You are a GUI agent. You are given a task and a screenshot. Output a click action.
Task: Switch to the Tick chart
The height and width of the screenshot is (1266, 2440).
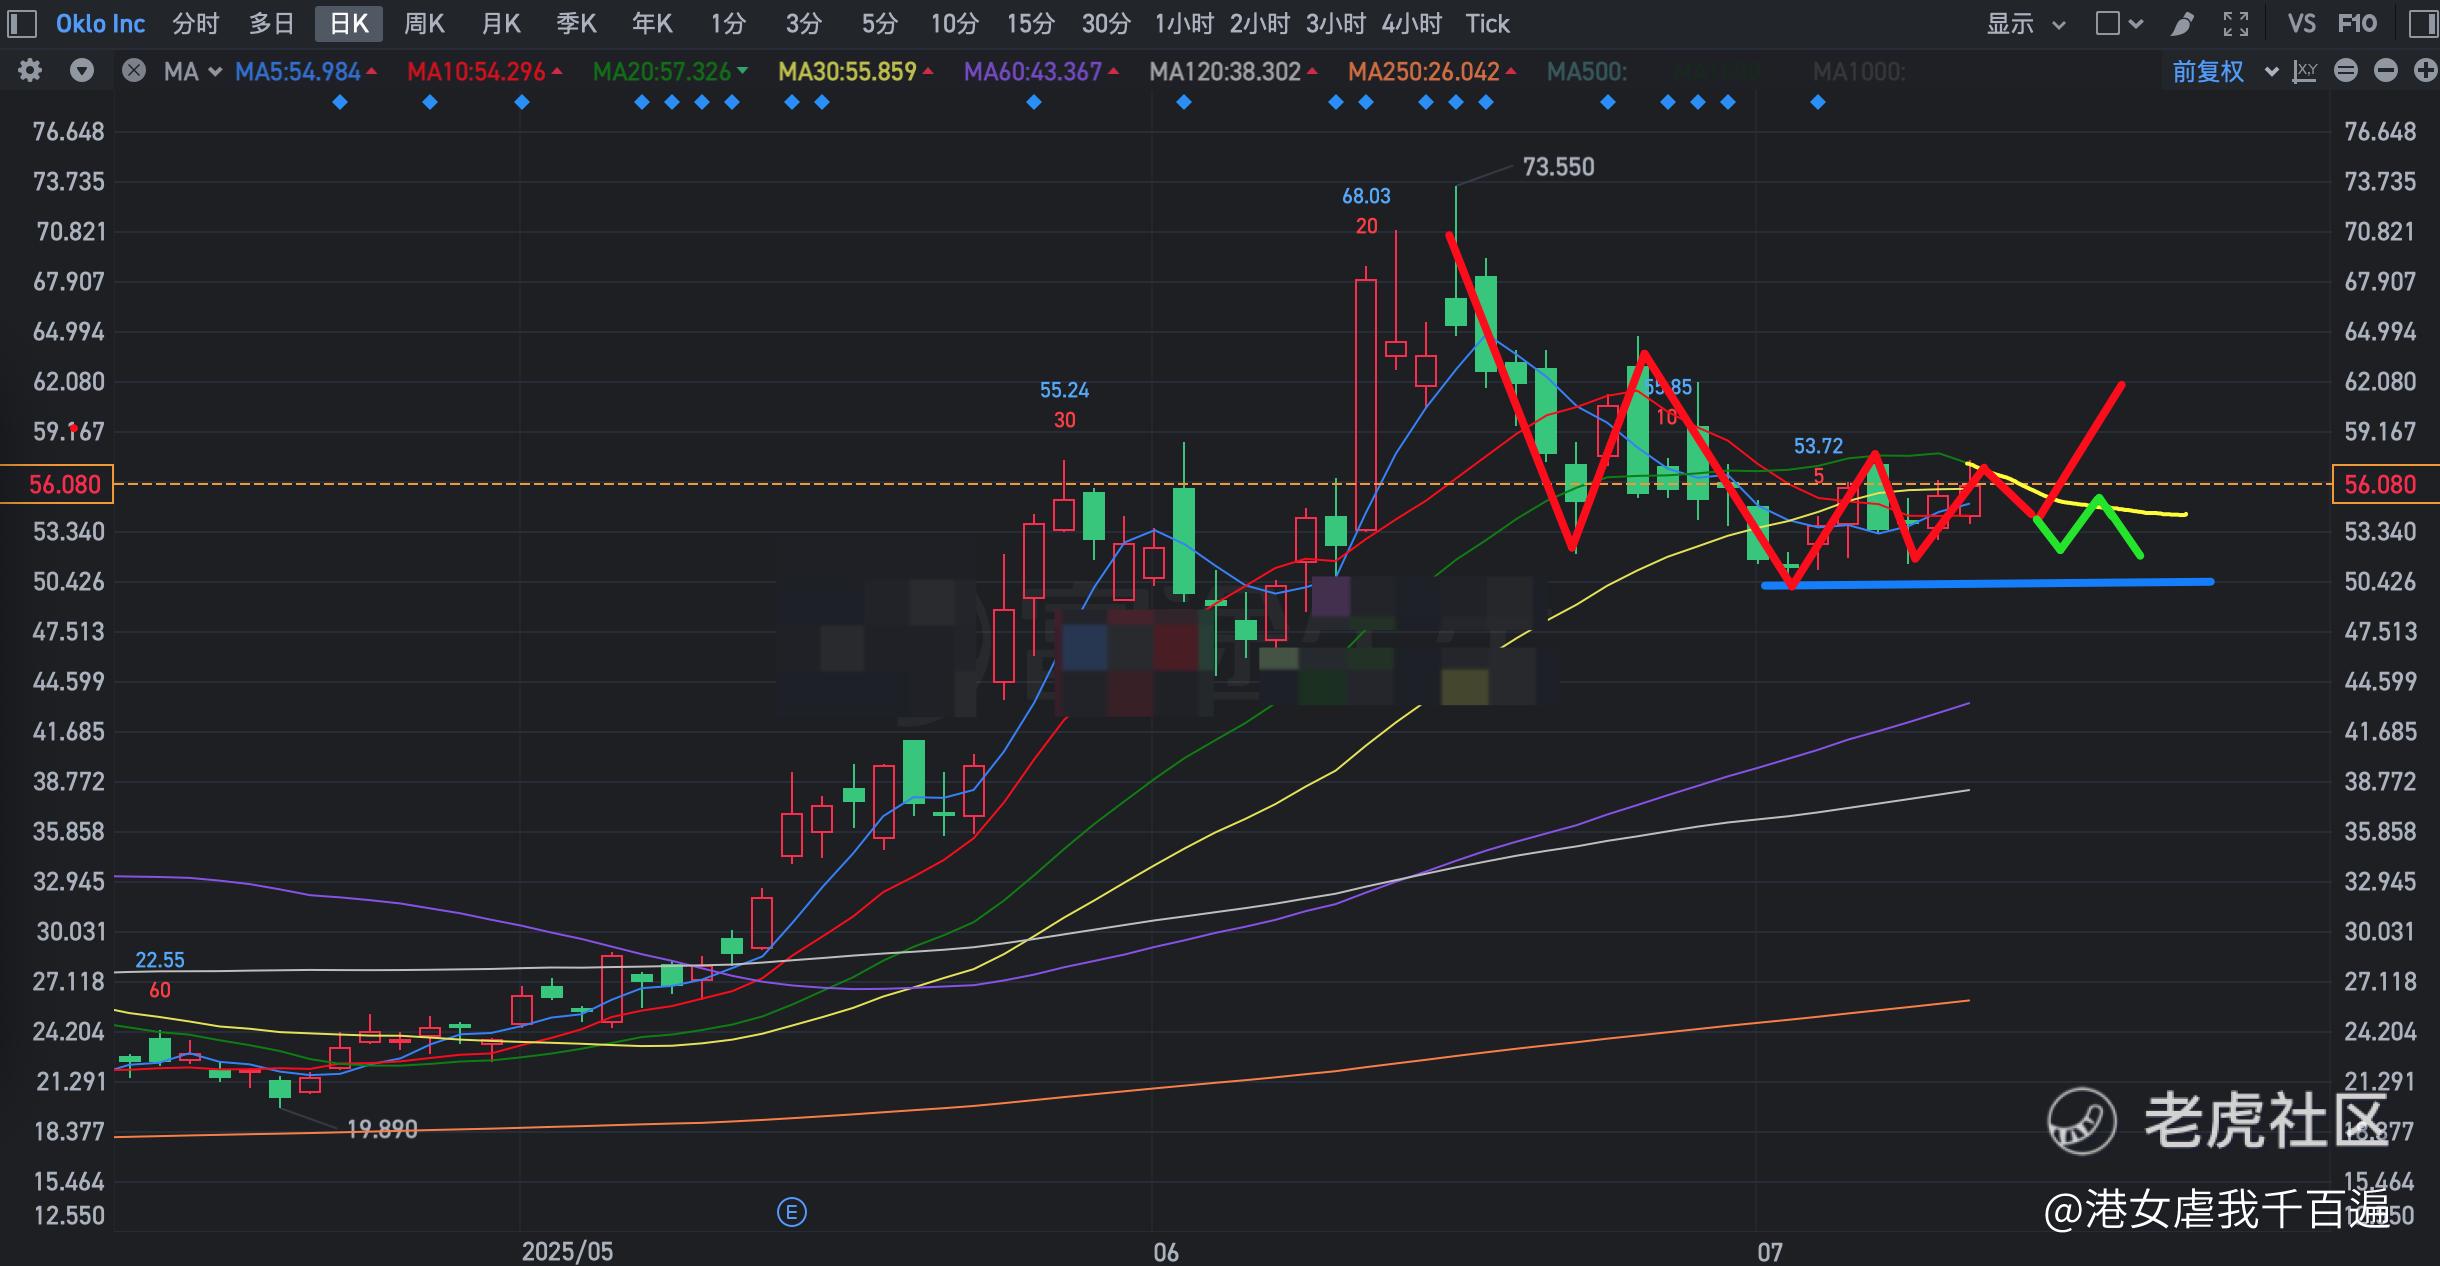pyautogui.click(x=1487, y=23)
